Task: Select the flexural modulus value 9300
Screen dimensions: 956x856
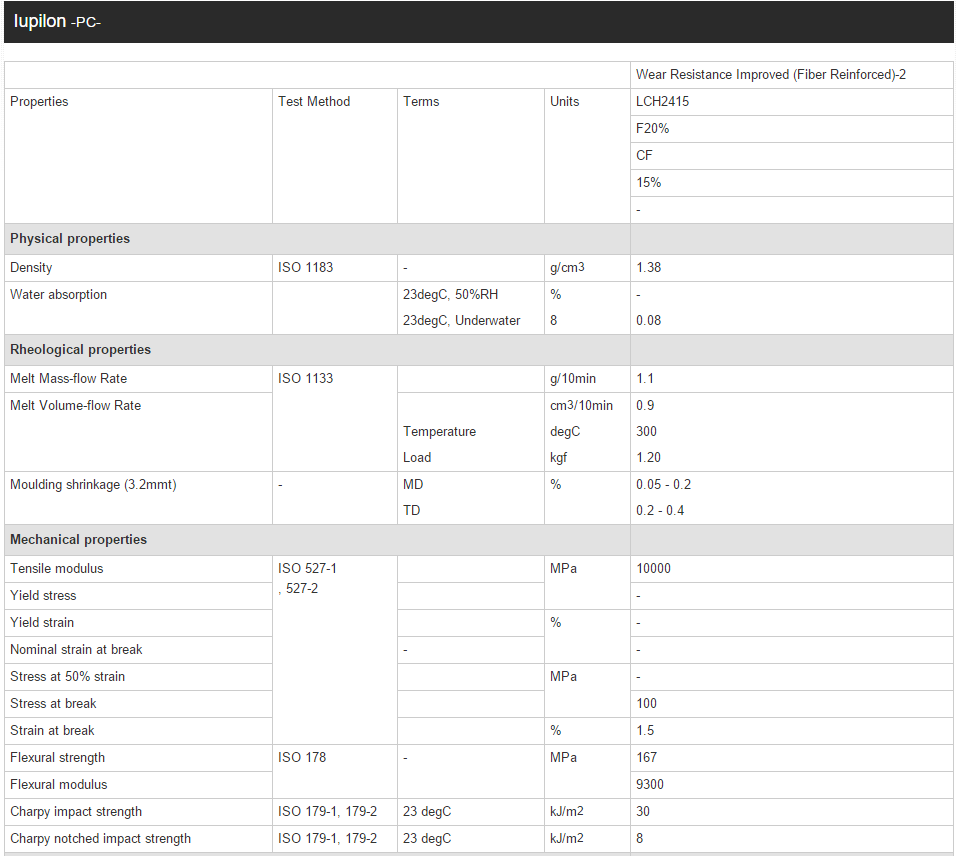Action: (650, 784)
